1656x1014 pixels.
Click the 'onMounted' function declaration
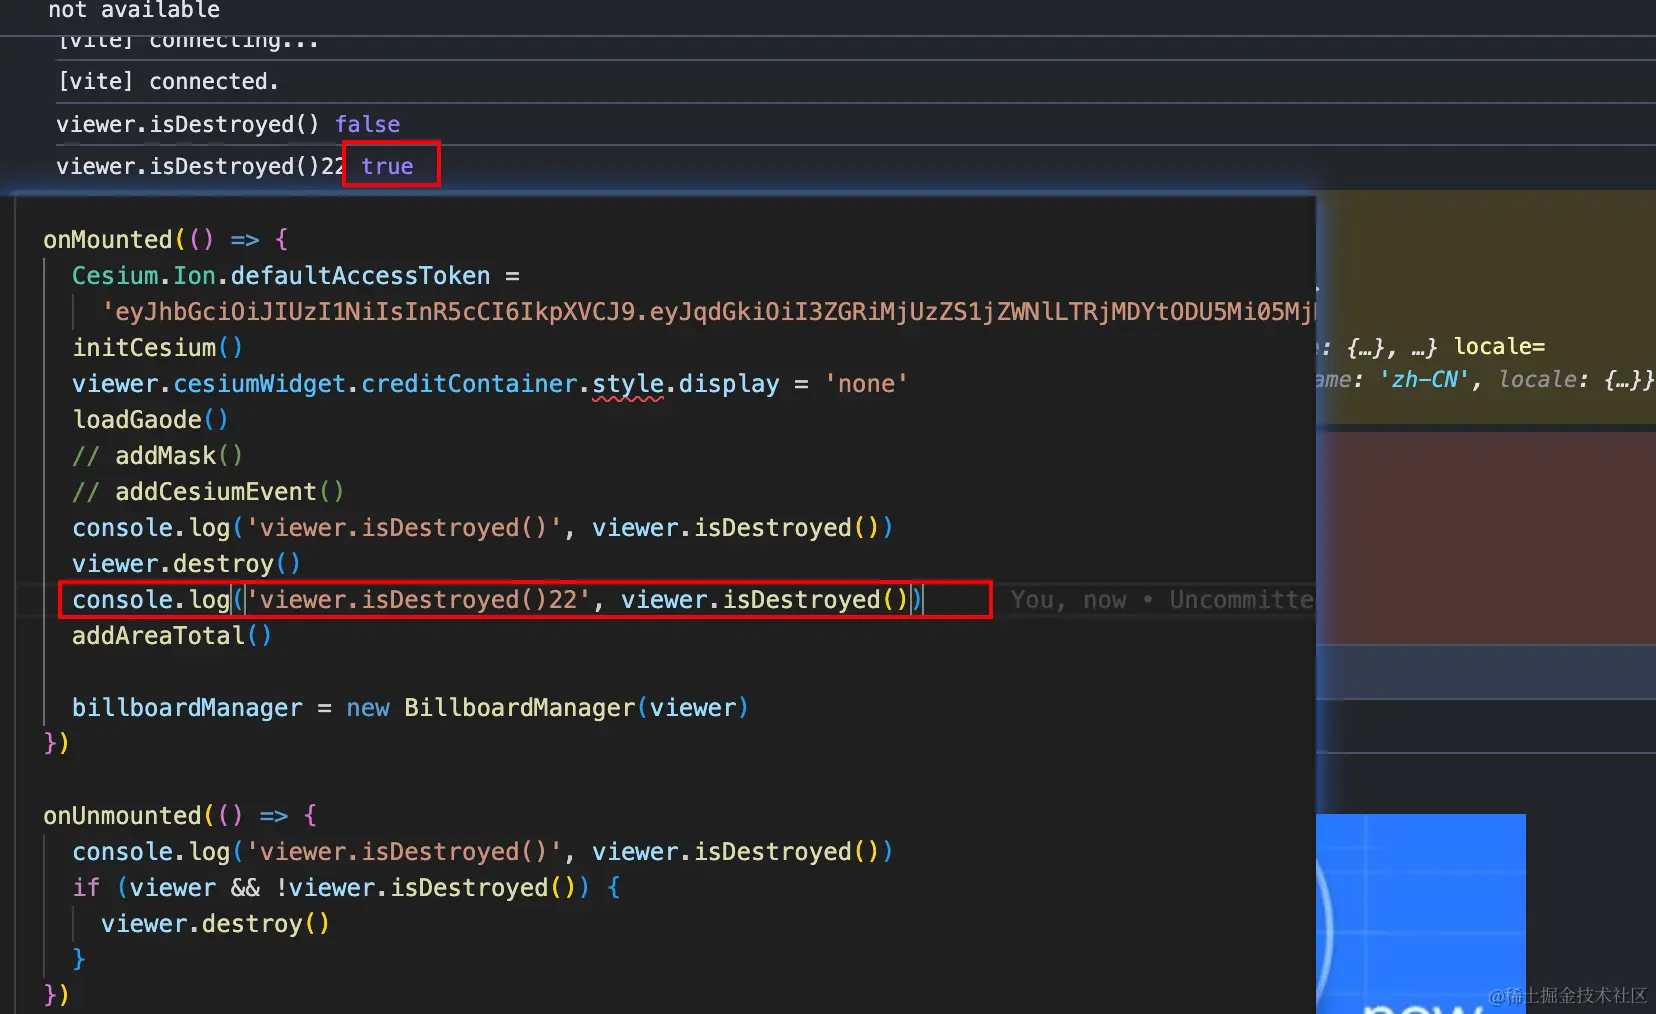(108, 239)
